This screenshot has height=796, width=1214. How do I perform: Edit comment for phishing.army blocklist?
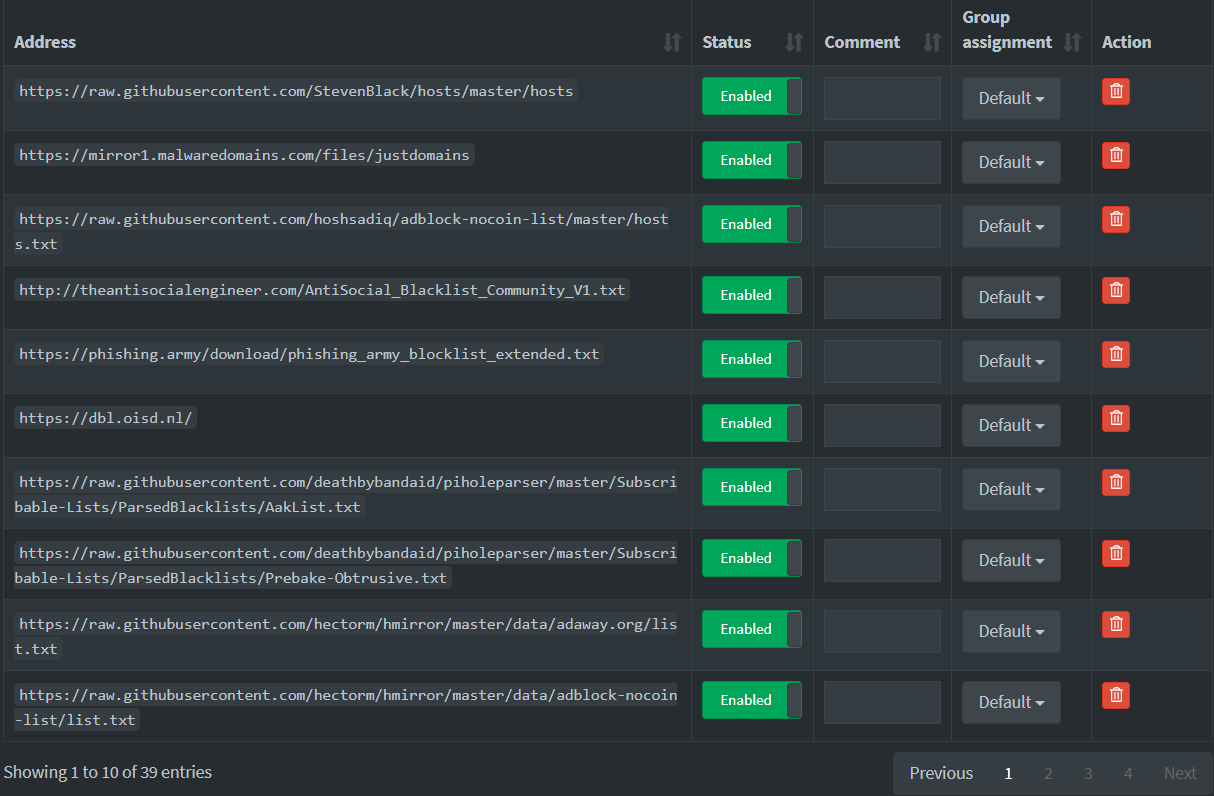882,361
